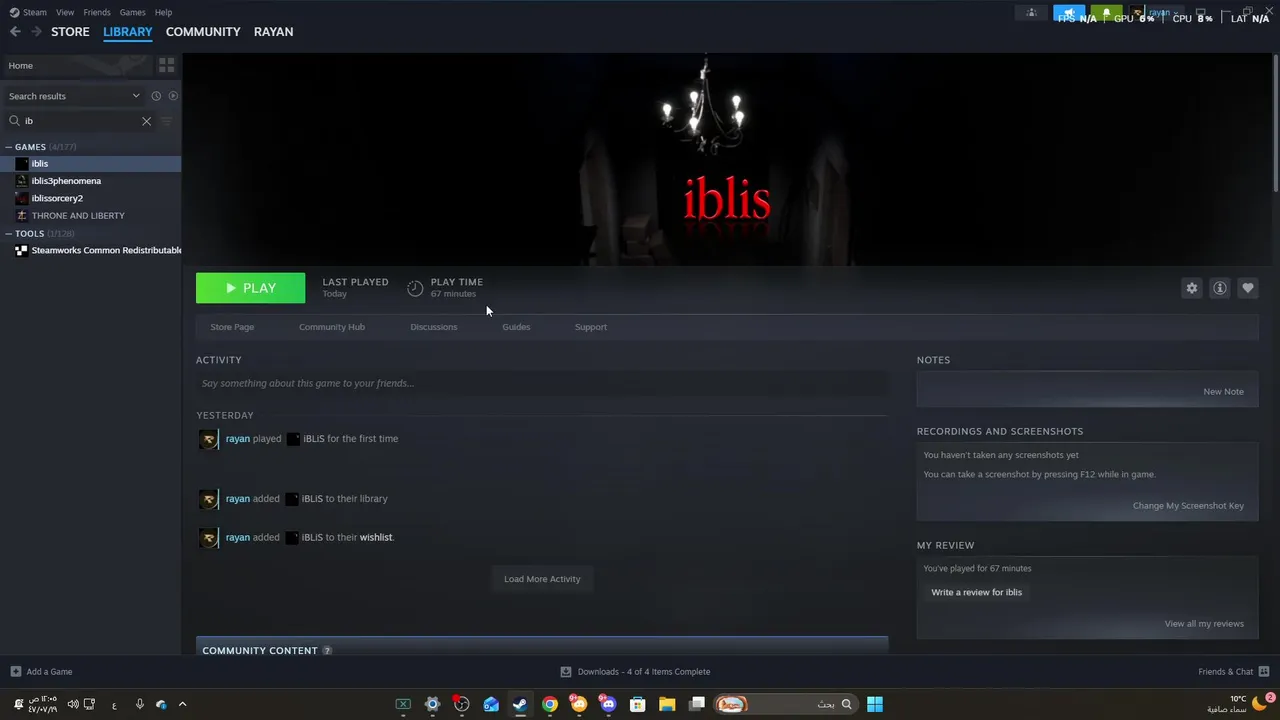Open the Games menu
The image size is (1280, 720).
click(x=132, y=12)
